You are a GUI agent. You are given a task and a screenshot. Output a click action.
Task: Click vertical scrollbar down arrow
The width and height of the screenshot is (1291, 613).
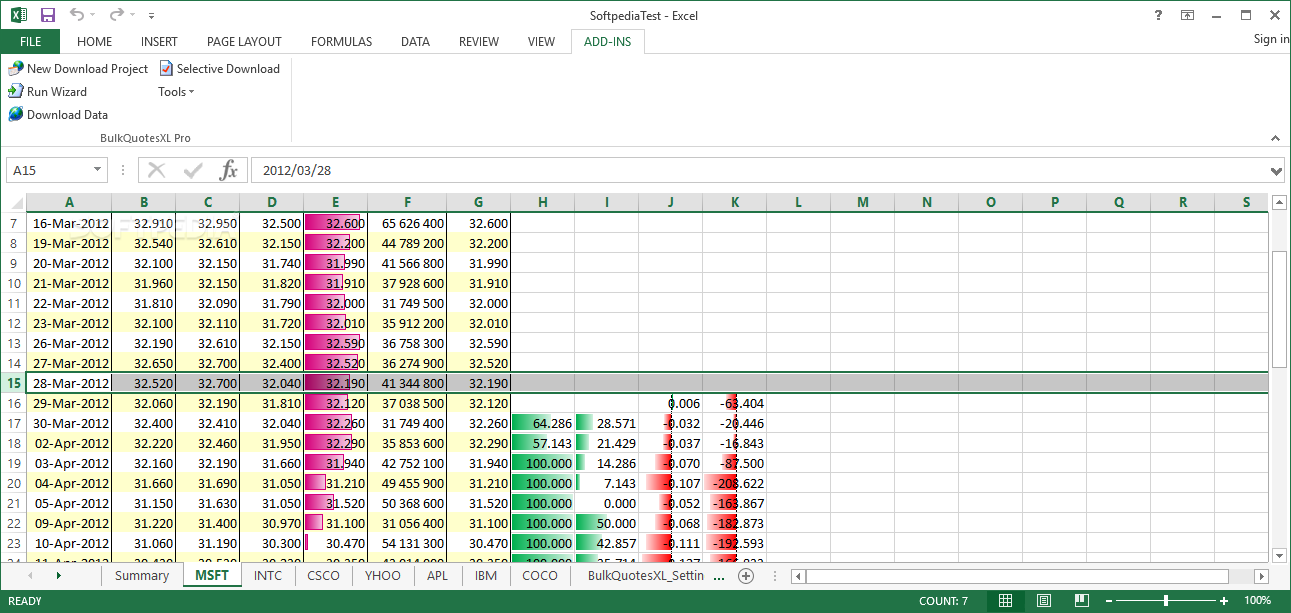[1279, 555]
